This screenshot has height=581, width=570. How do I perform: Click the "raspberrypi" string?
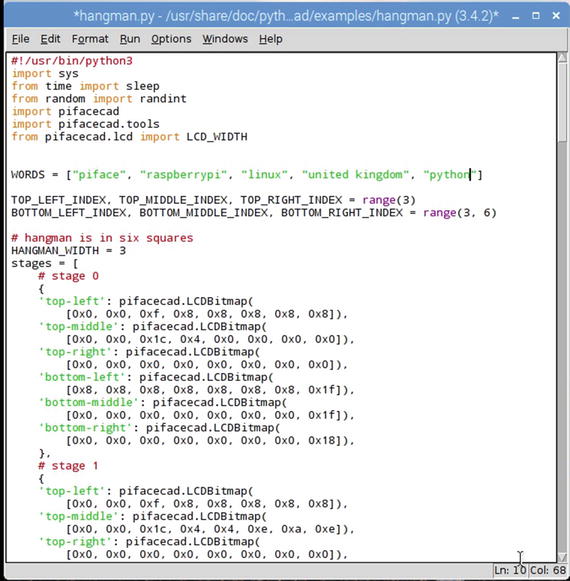[183, 175]
